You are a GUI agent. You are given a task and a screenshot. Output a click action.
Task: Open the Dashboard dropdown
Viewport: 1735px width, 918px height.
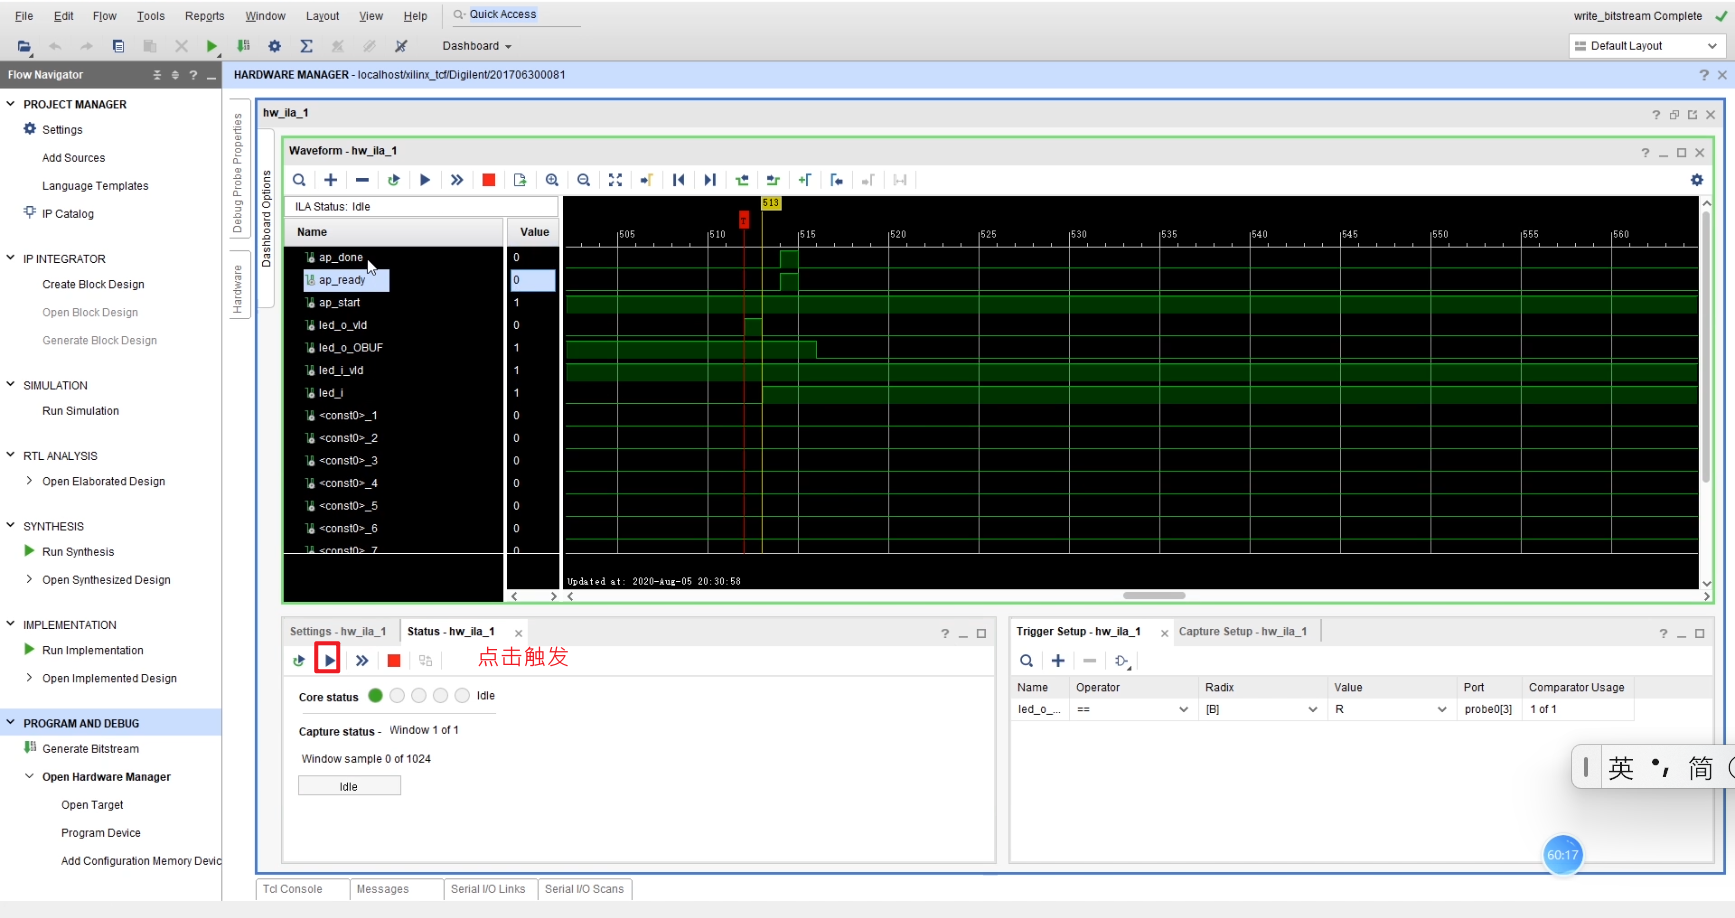pos(477,46)
